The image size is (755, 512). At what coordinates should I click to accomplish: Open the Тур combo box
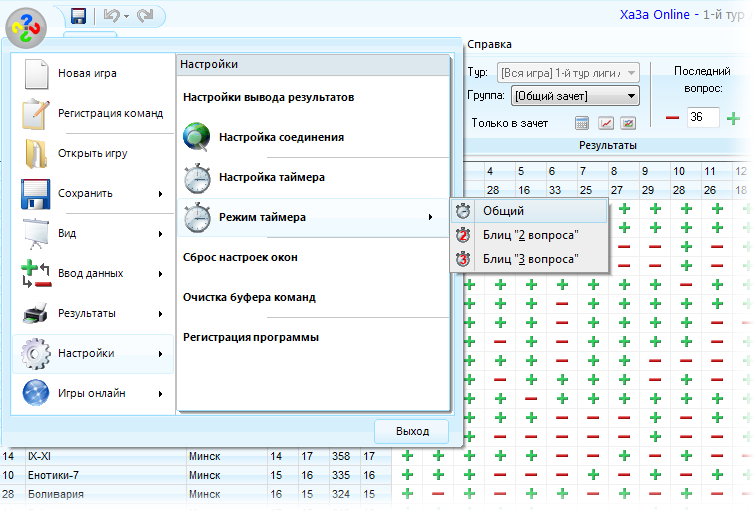tap(568, 73)
